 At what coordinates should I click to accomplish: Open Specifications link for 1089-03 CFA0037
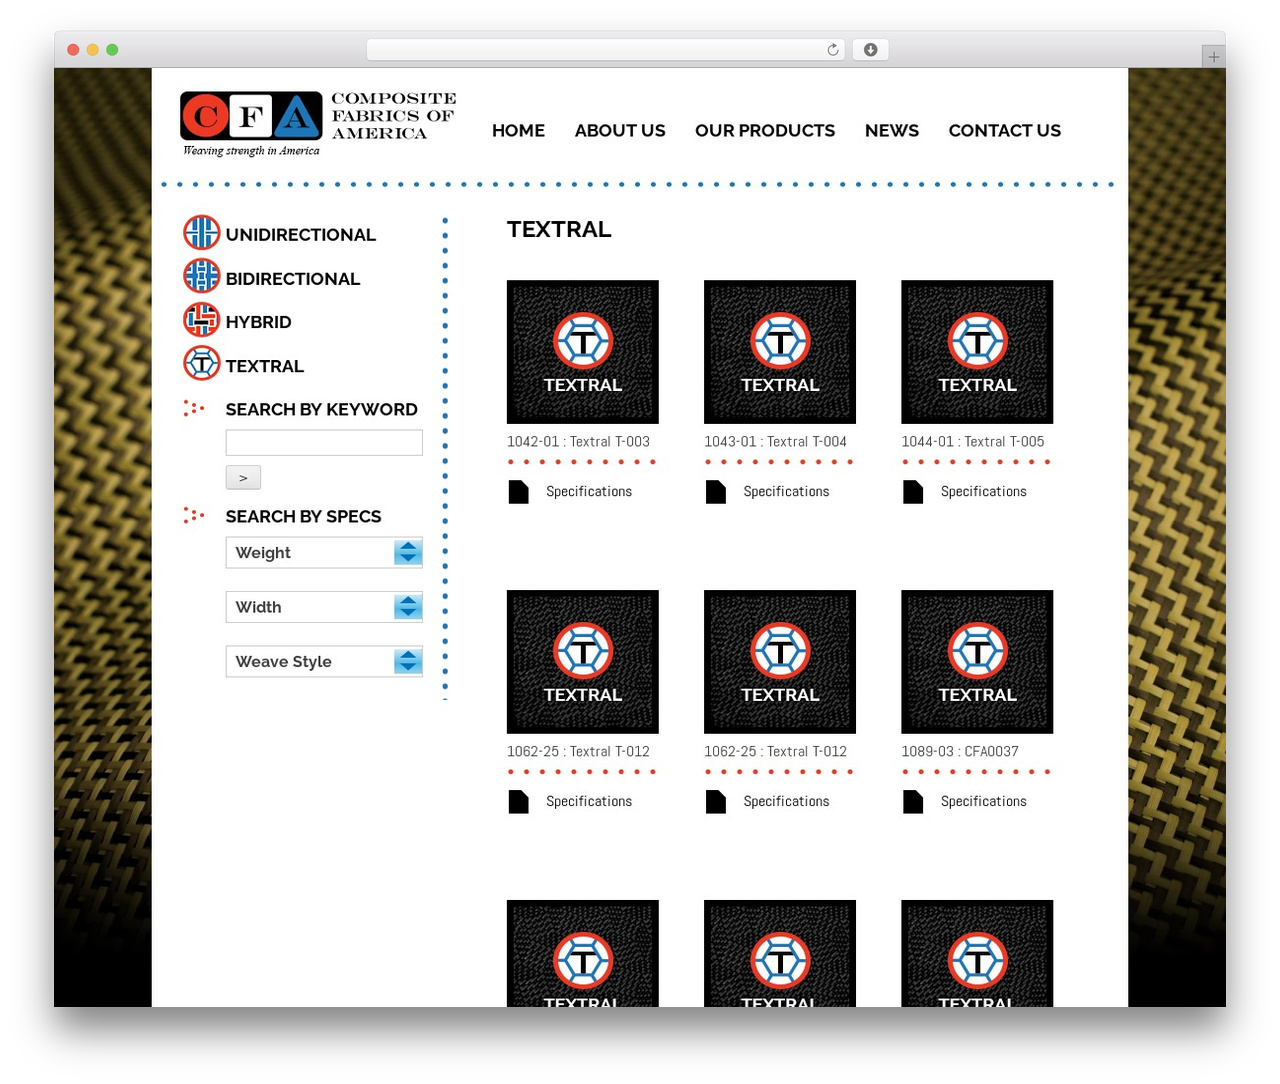point(983,802)
